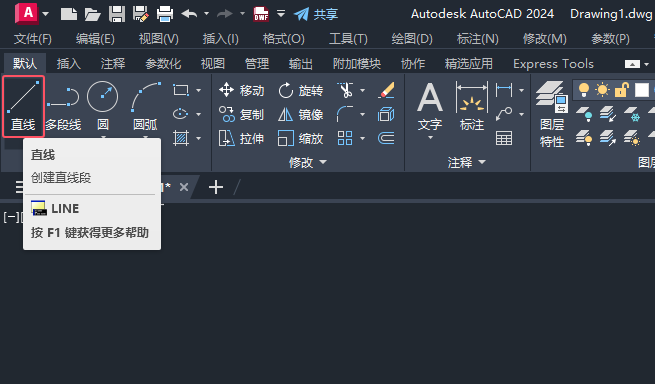Open the red A application menu
The image size is (655, 384).
coord(27,13)
